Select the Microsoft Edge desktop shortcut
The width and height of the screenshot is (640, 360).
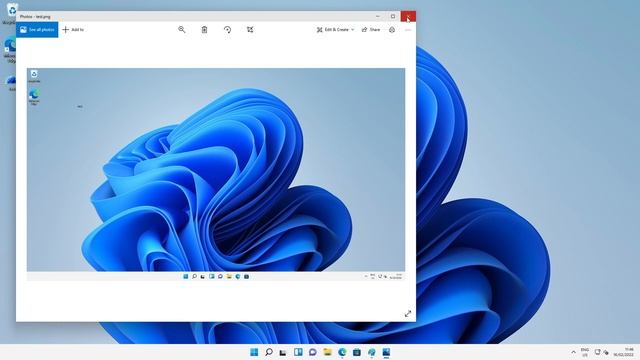[x=10, y=50]
